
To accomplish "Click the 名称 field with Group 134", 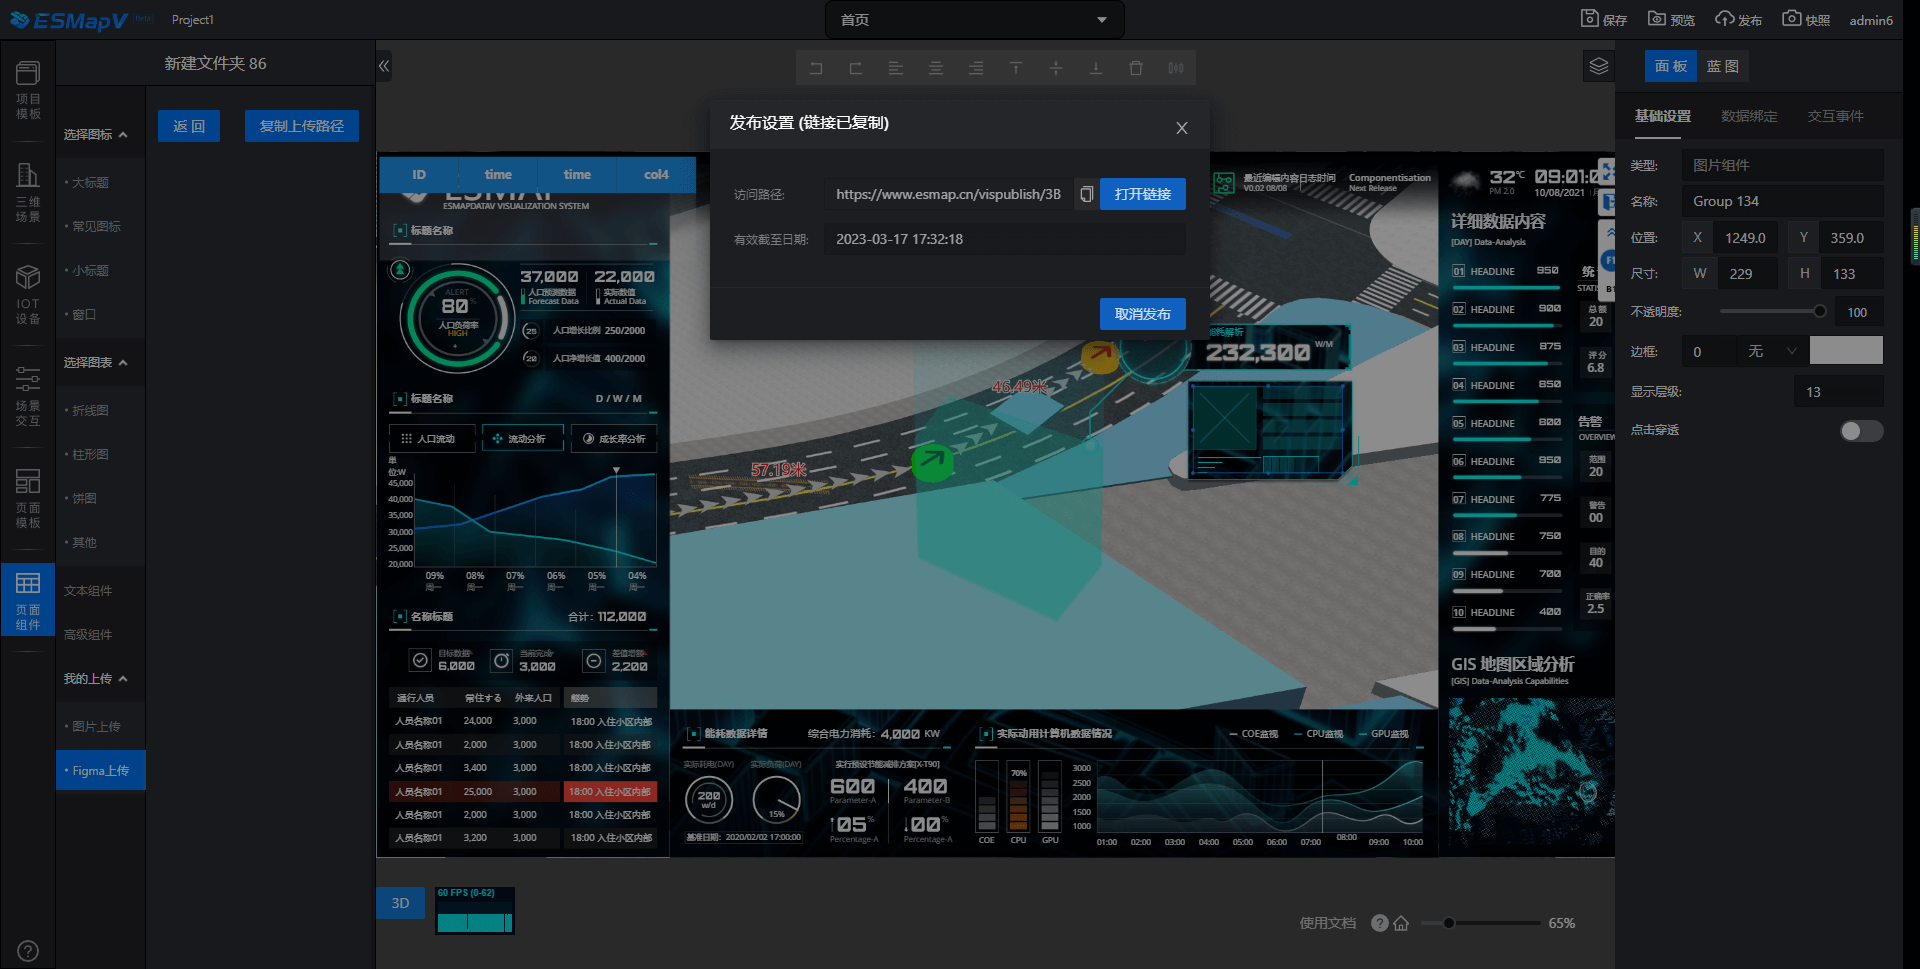I will 1781,201.
